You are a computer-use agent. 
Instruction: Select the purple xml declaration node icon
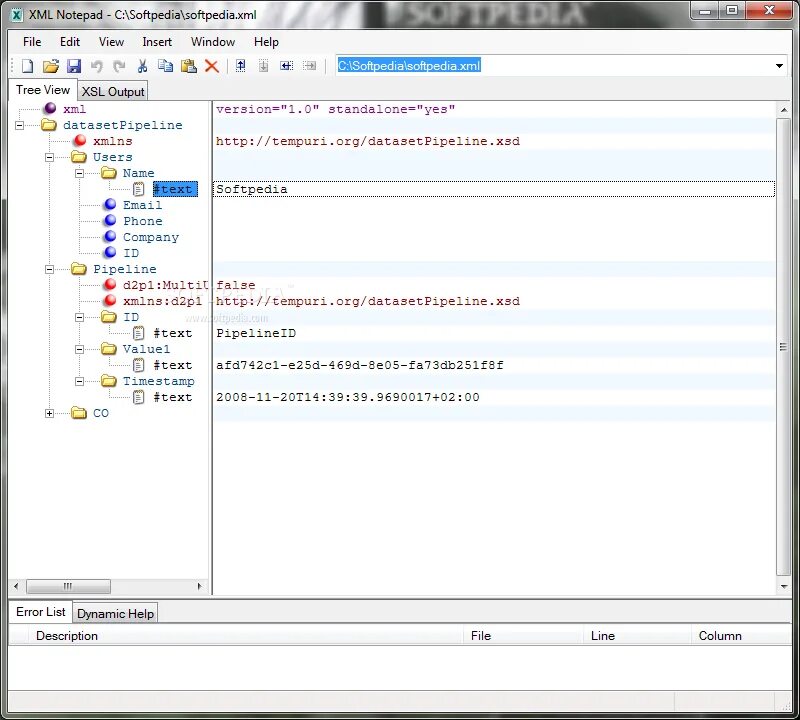tap(50, 108)
